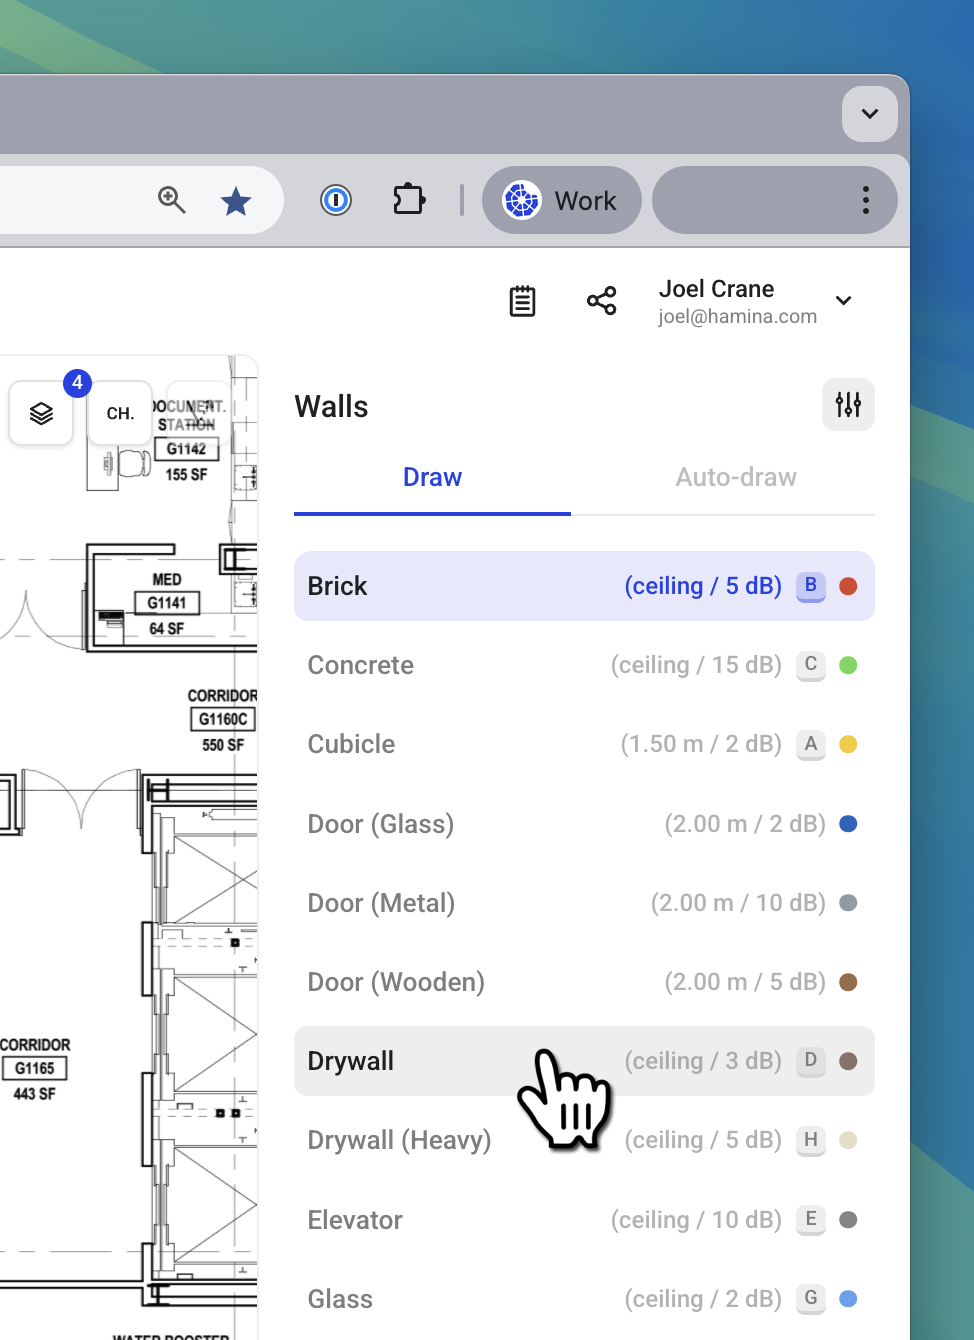This screenshot has width=974, height=1340.
Task: Click the dark gray Elevator color dot
Action: point(848,1220)
